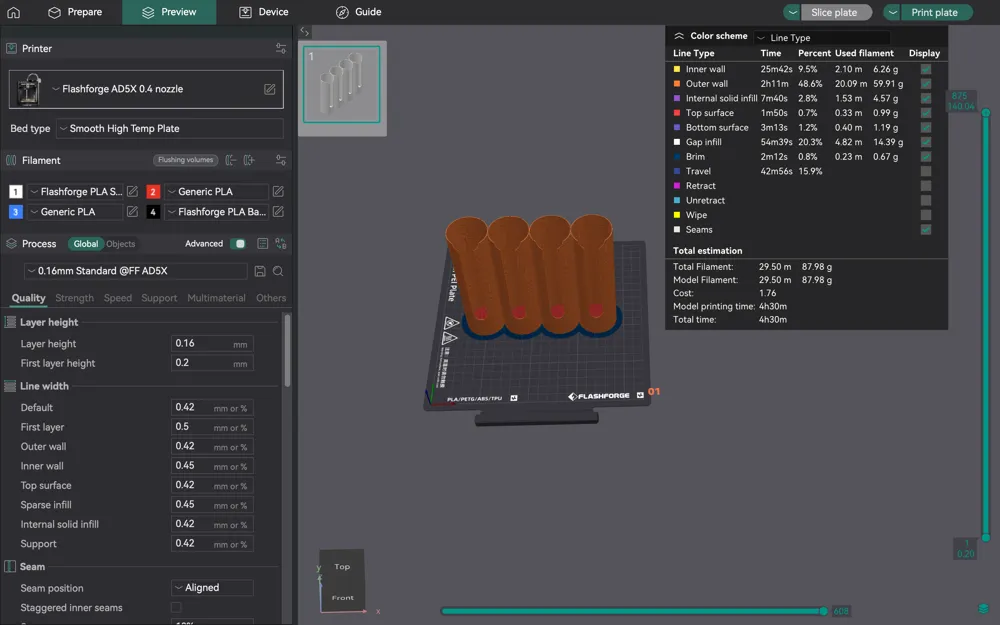Switch to the Device tab
Viewport: 1000px width, 625px height.
(263, 12)
